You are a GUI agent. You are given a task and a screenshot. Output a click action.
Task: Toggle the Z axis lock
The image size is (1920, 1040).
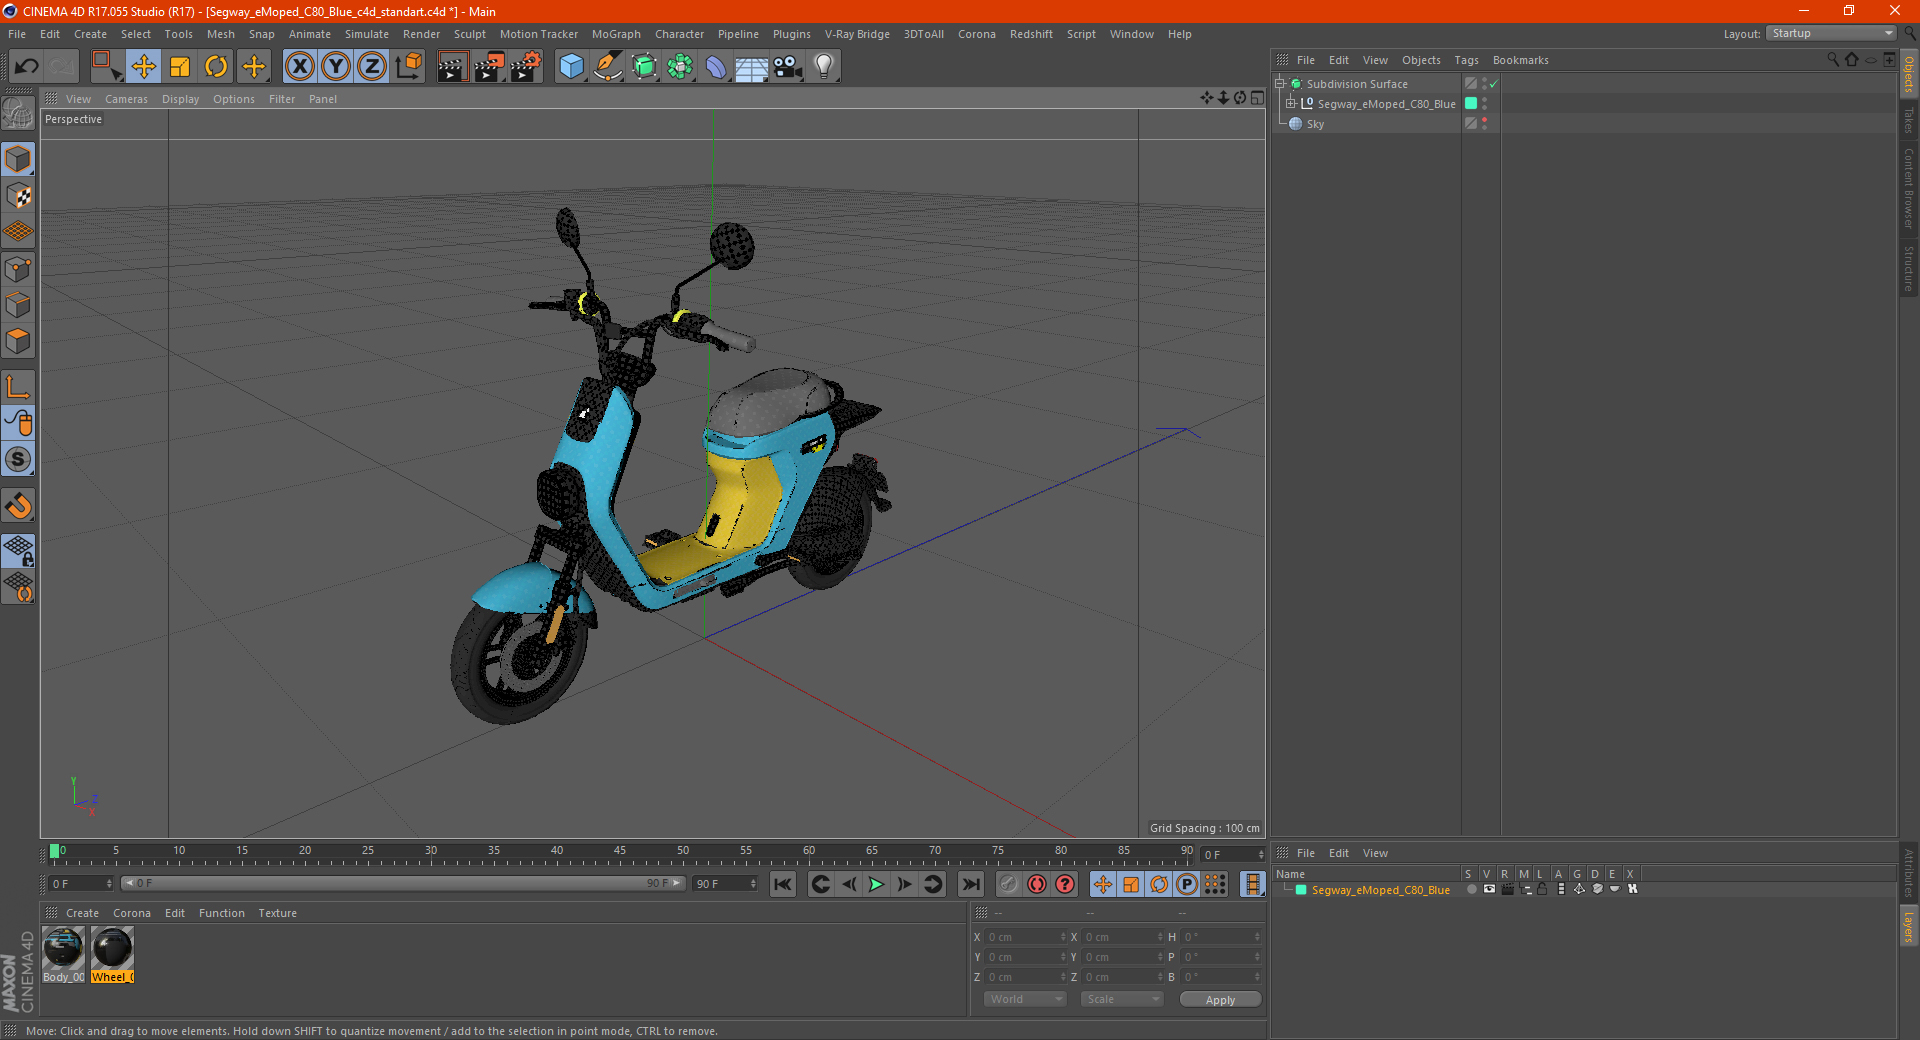(x=372, y=67)
